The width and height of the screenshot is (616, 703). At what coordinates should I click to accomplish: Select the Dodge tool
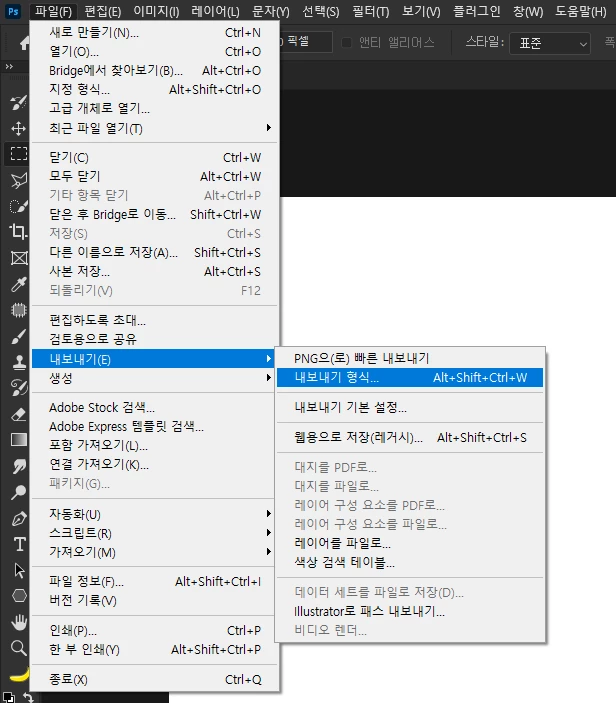(18, 492)
